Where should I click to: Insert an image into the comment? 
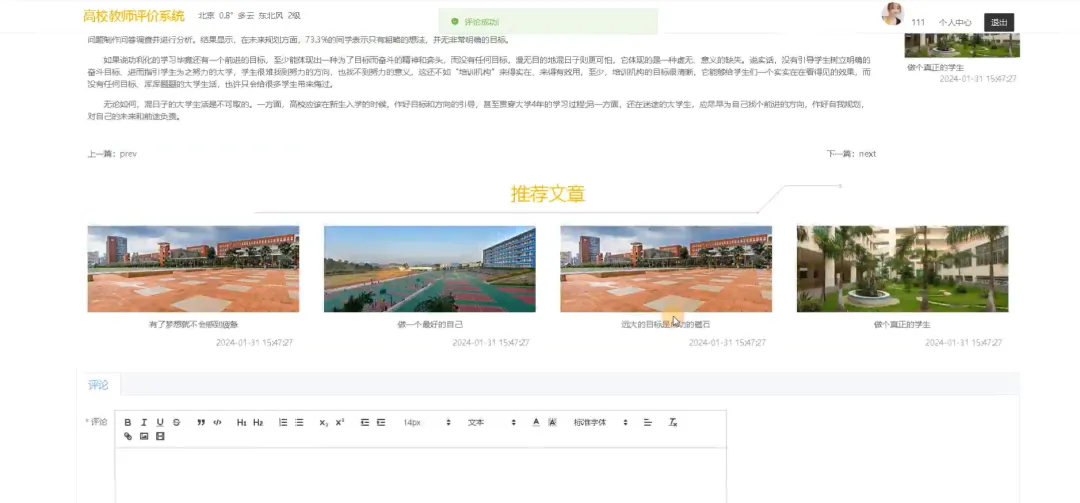(x=144, y=436)
